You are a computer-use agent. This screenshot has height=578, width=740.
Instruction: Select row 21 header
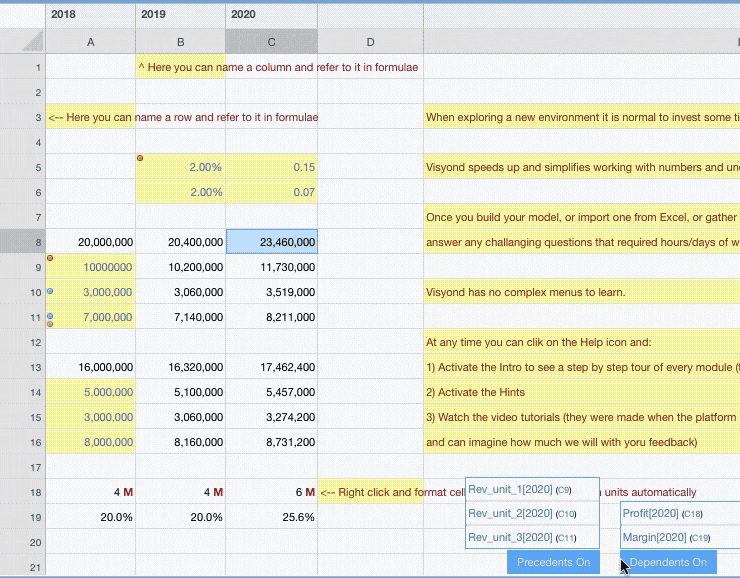23,566
